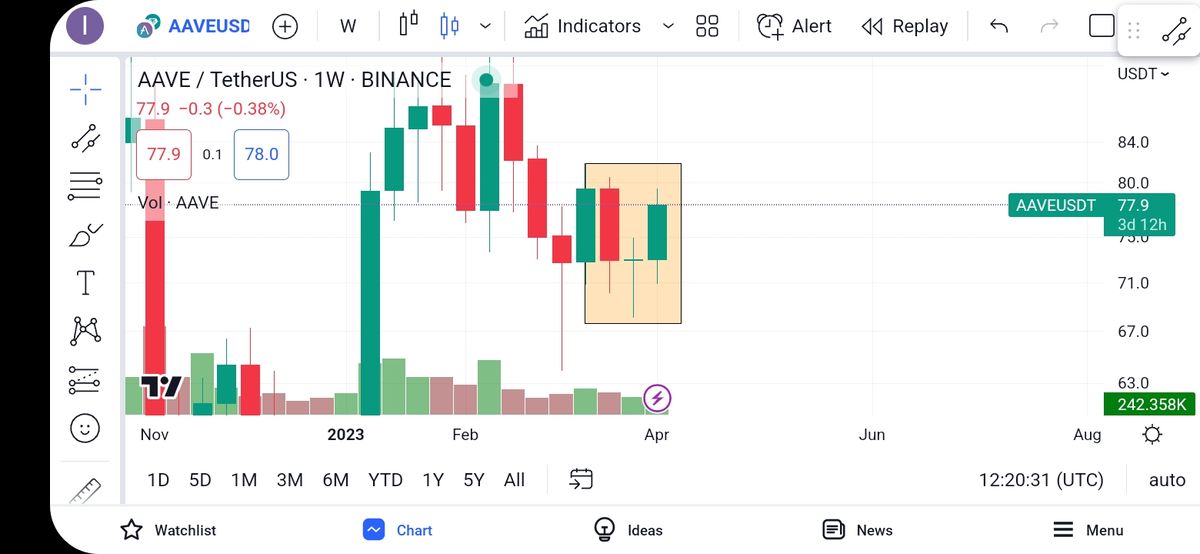
Task: Select the trend line drawing tool
Action: [86, 137]
